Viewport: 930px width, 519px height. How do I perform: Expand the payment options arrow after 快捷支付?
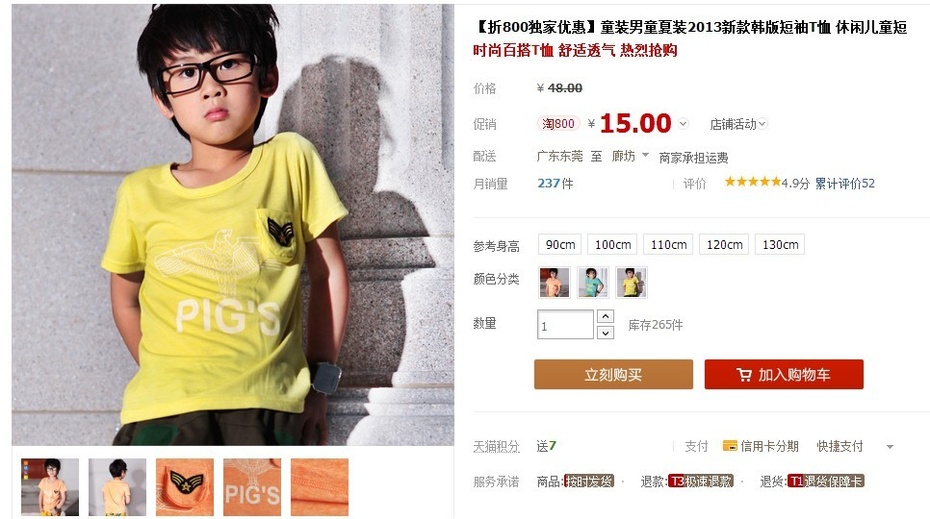coord(890,447)
